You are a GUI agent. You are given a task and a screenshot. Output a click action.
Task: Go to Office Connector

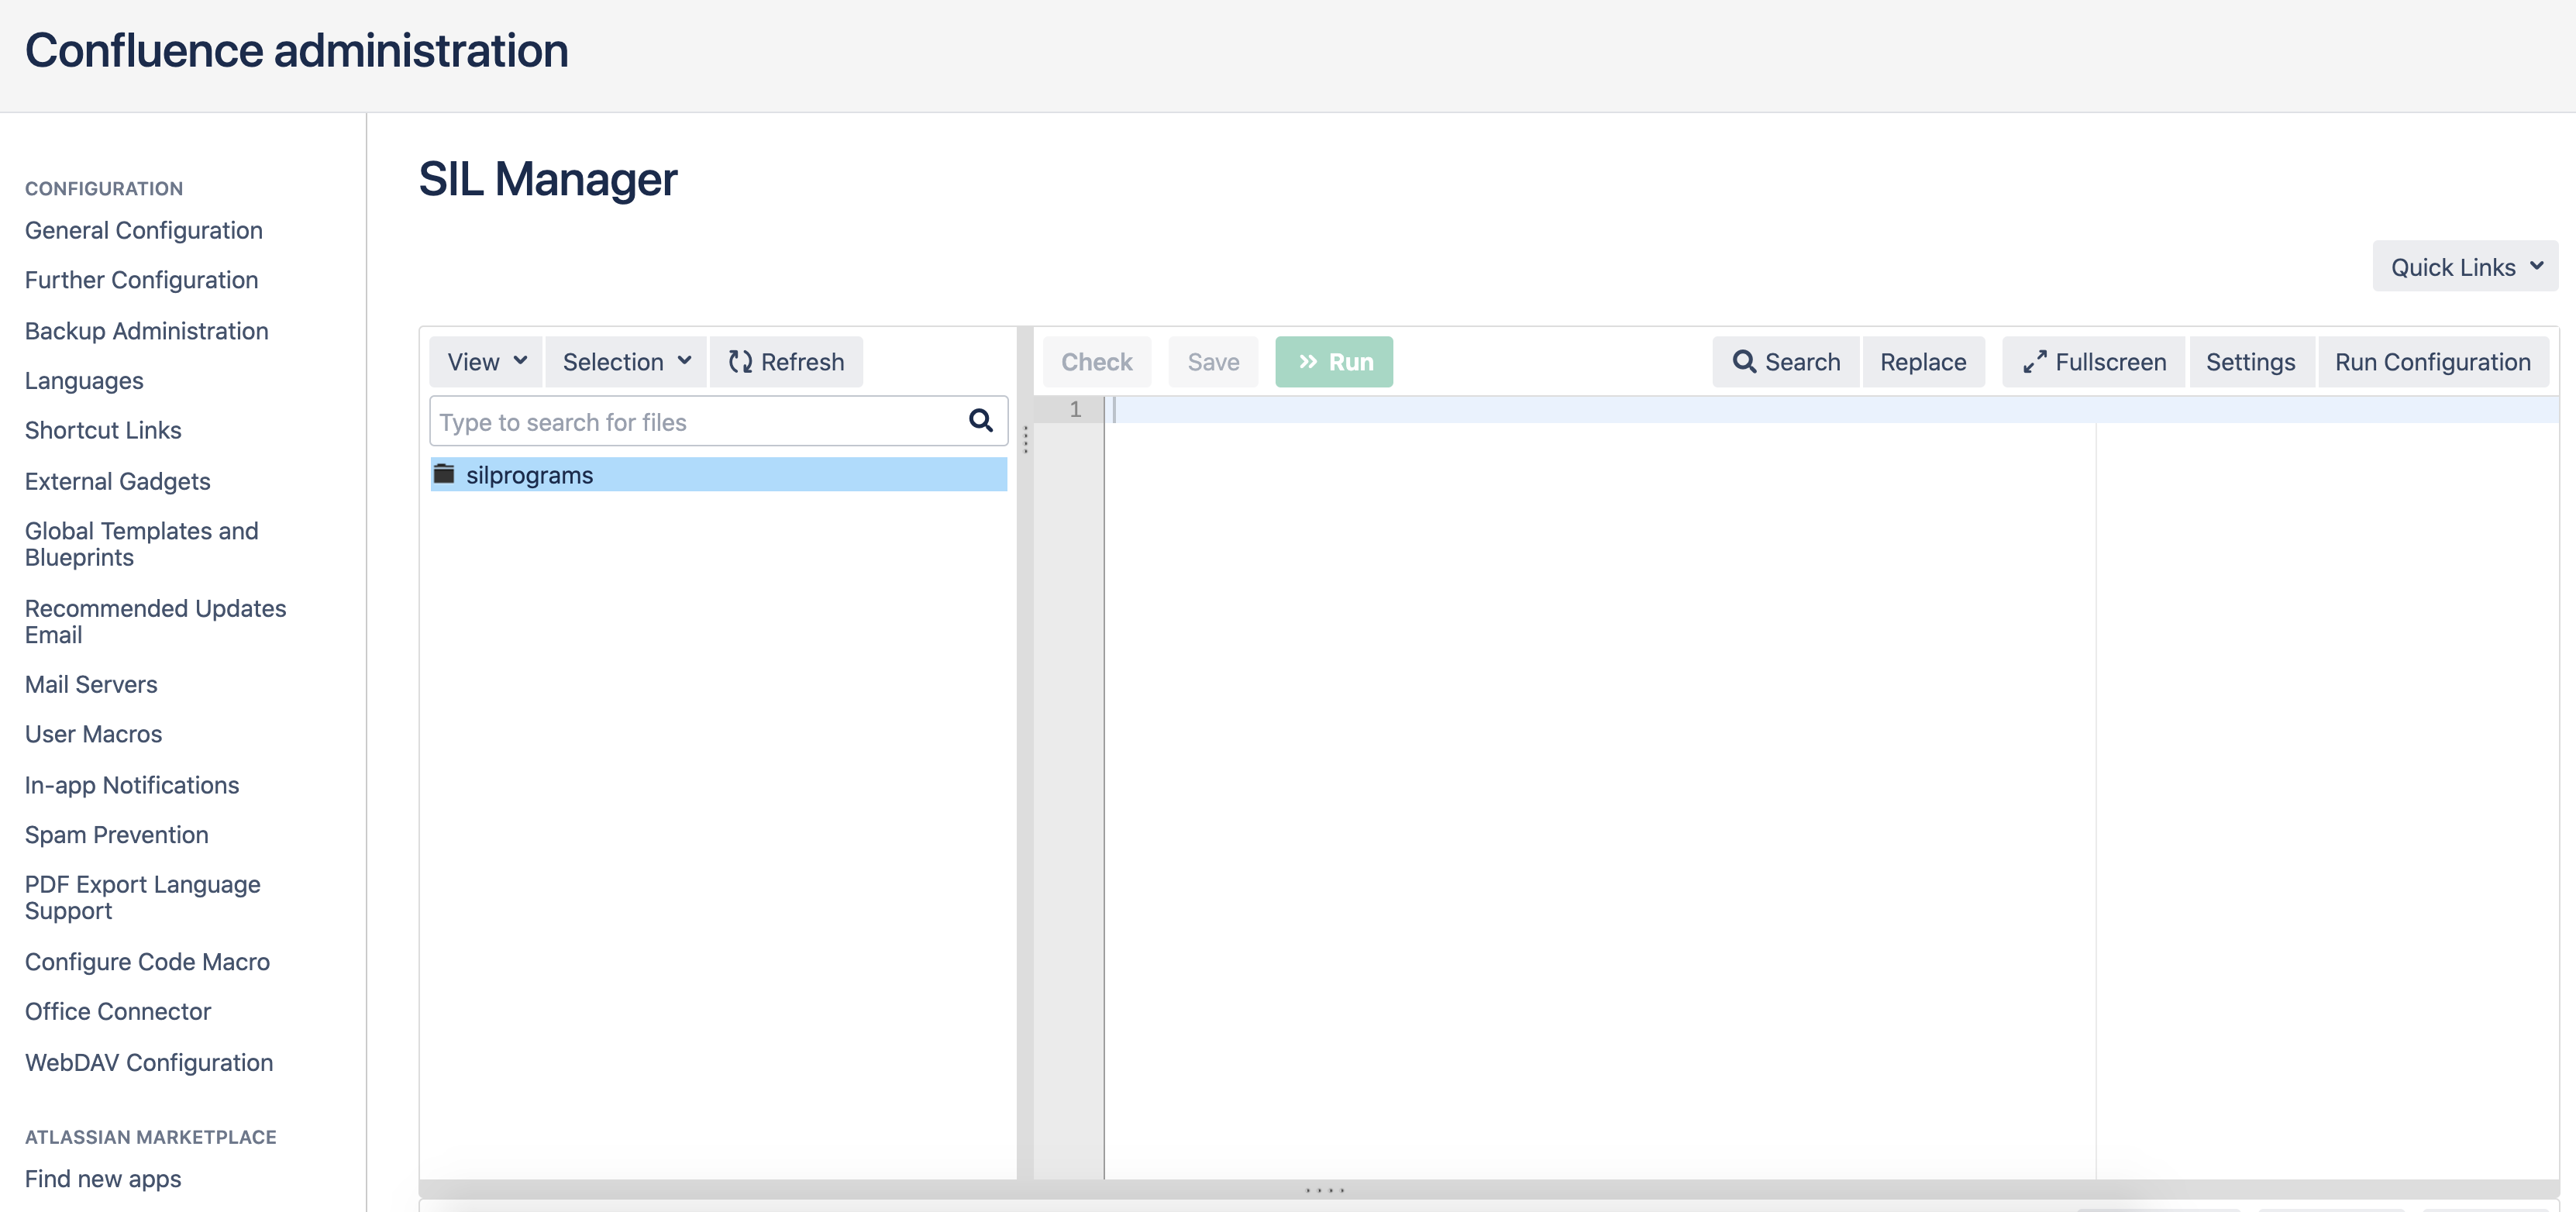click(x=118, y=1011)
